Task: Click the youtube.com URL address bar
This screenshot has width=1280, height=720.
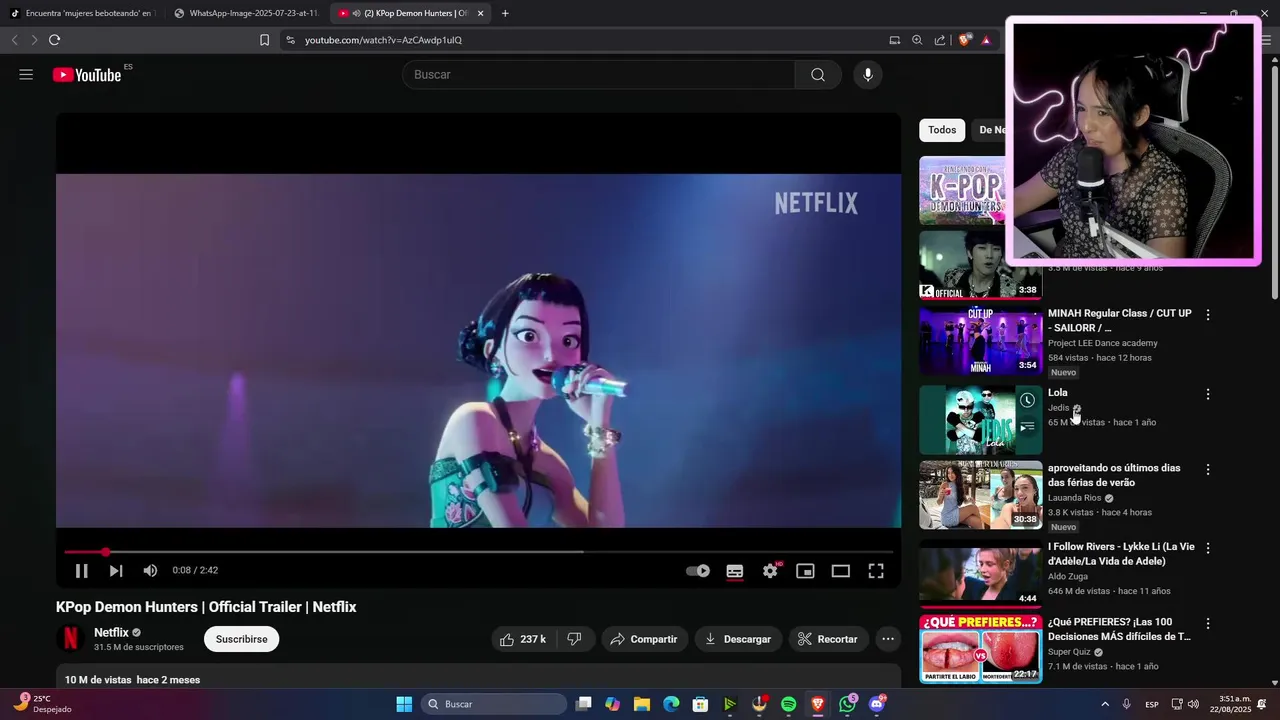Action: point(583,40)
